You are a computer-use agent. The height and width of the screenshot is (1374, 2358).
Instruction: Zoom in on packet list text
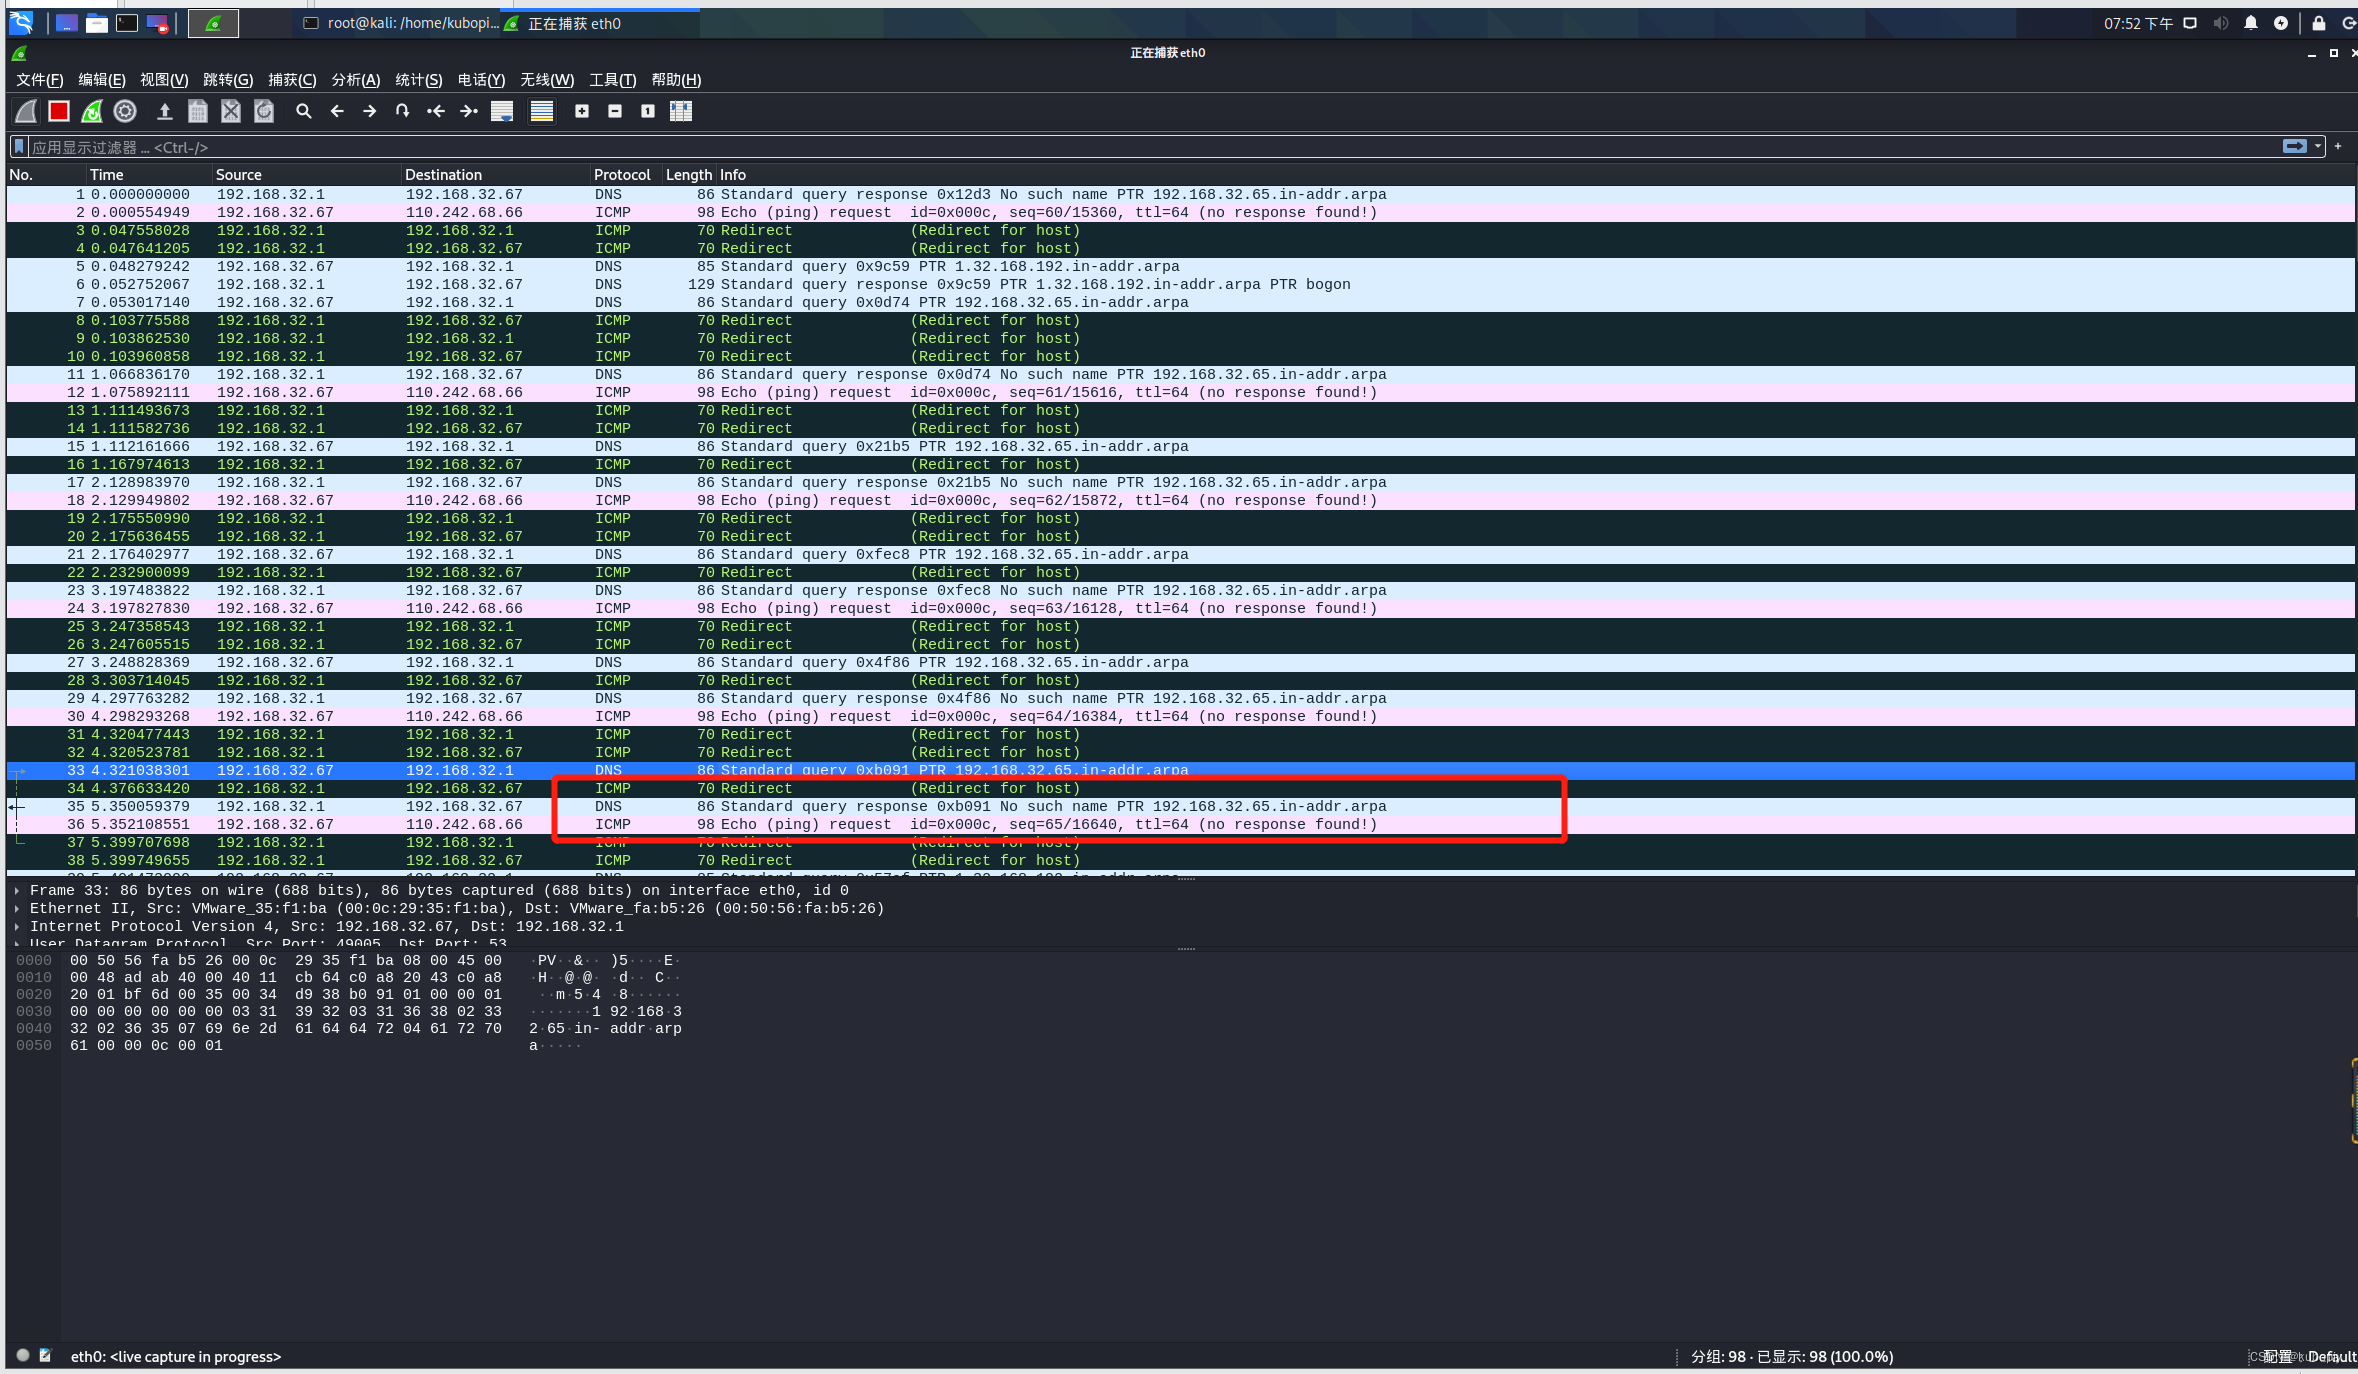[x=582, y=111]
